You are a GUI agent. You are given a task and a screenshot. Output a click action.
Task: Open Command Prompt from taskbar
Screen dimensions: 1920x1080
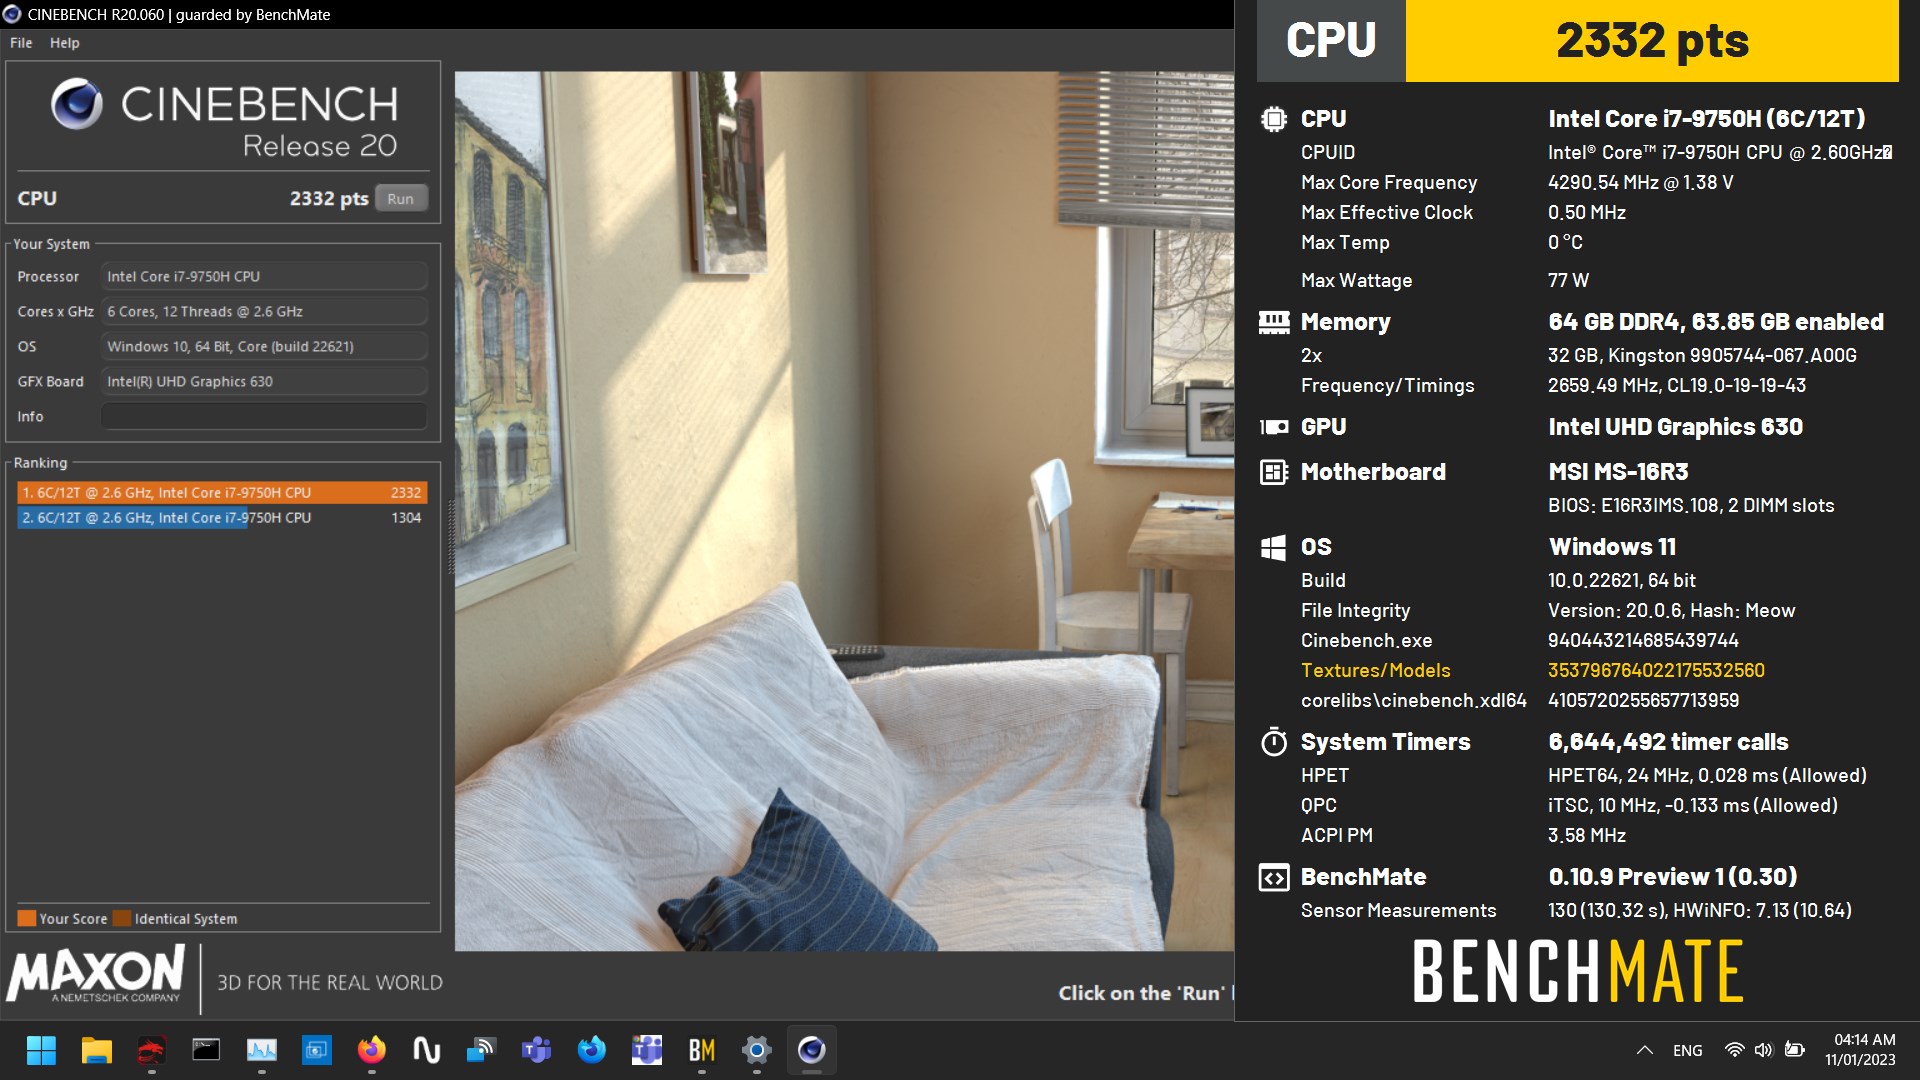click(x=206, y=1050)
